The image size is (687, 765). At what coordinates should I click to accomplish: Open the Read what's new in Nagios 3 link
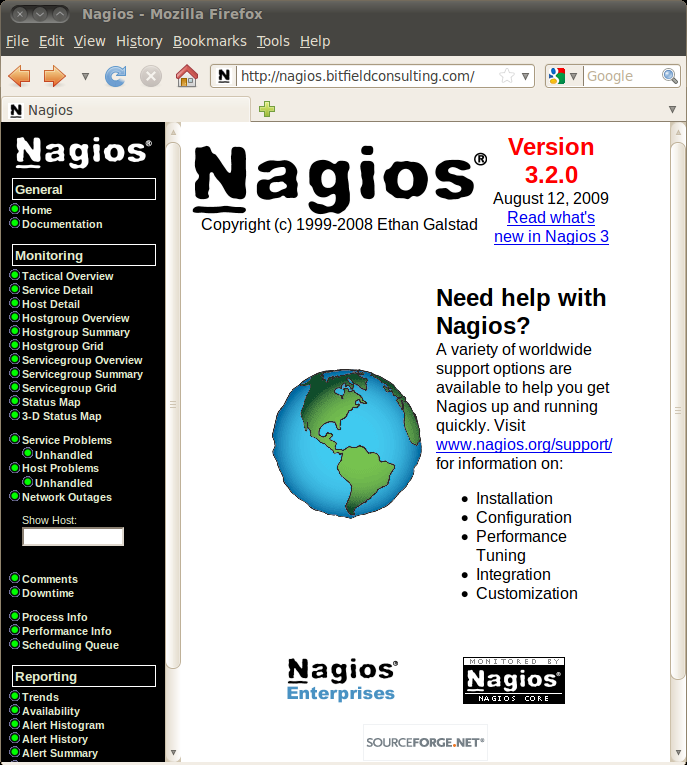pyautogui.click(x=551, y=227)
